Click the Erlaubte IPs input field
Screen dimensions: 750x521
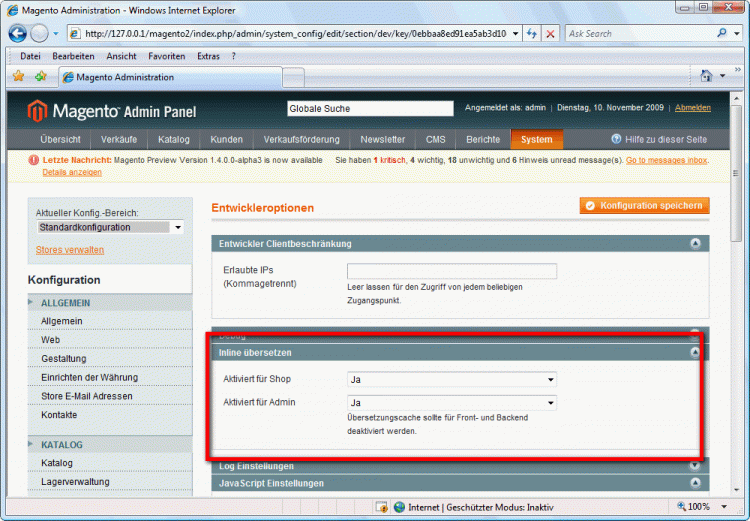point(451,271)
